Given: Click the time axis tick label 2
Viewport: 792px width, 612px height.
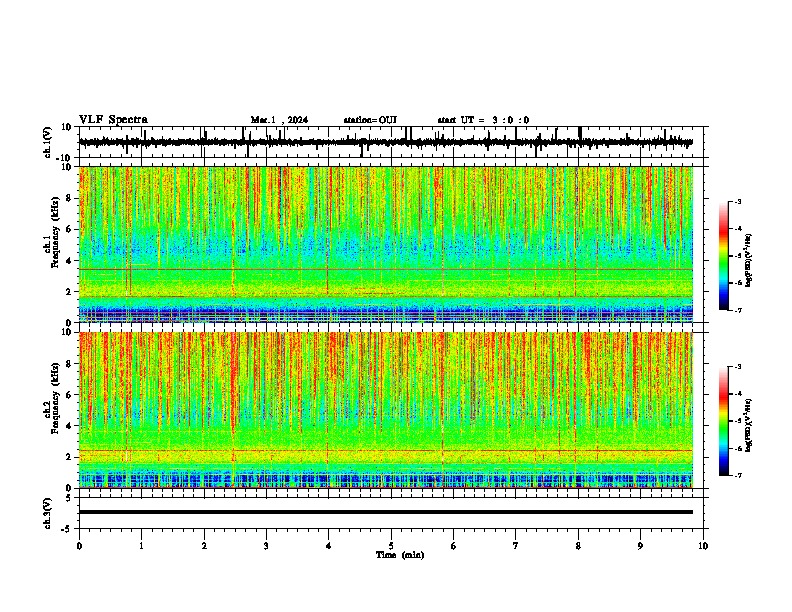Looking at the screenshot, I should [x=204, y=546].
